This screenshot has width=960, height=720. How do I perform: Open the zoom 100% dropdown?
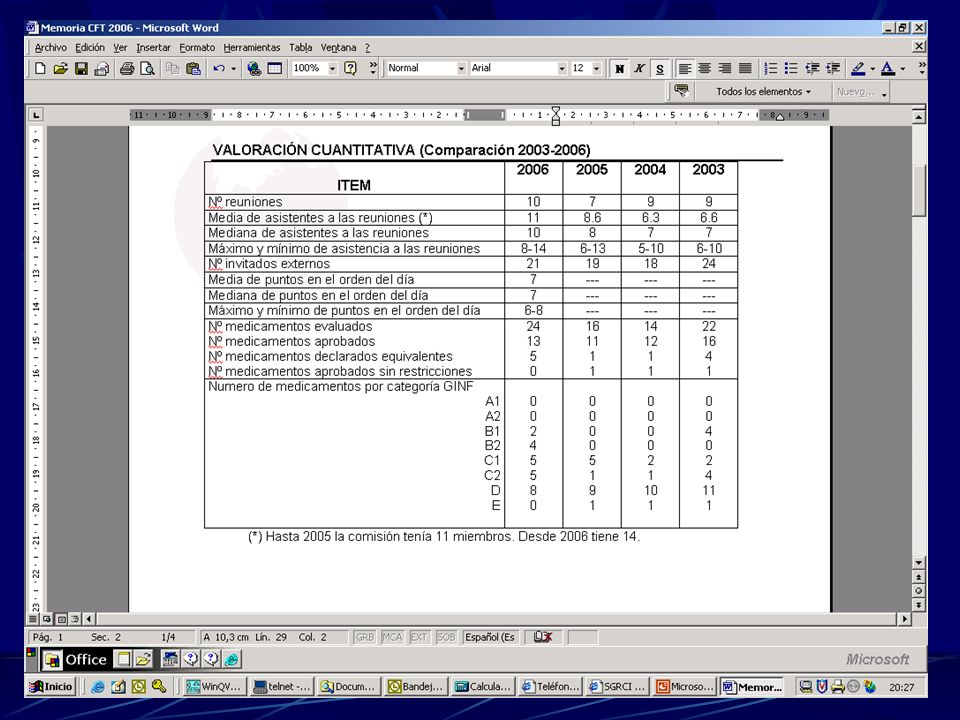[x=332, y=69]
